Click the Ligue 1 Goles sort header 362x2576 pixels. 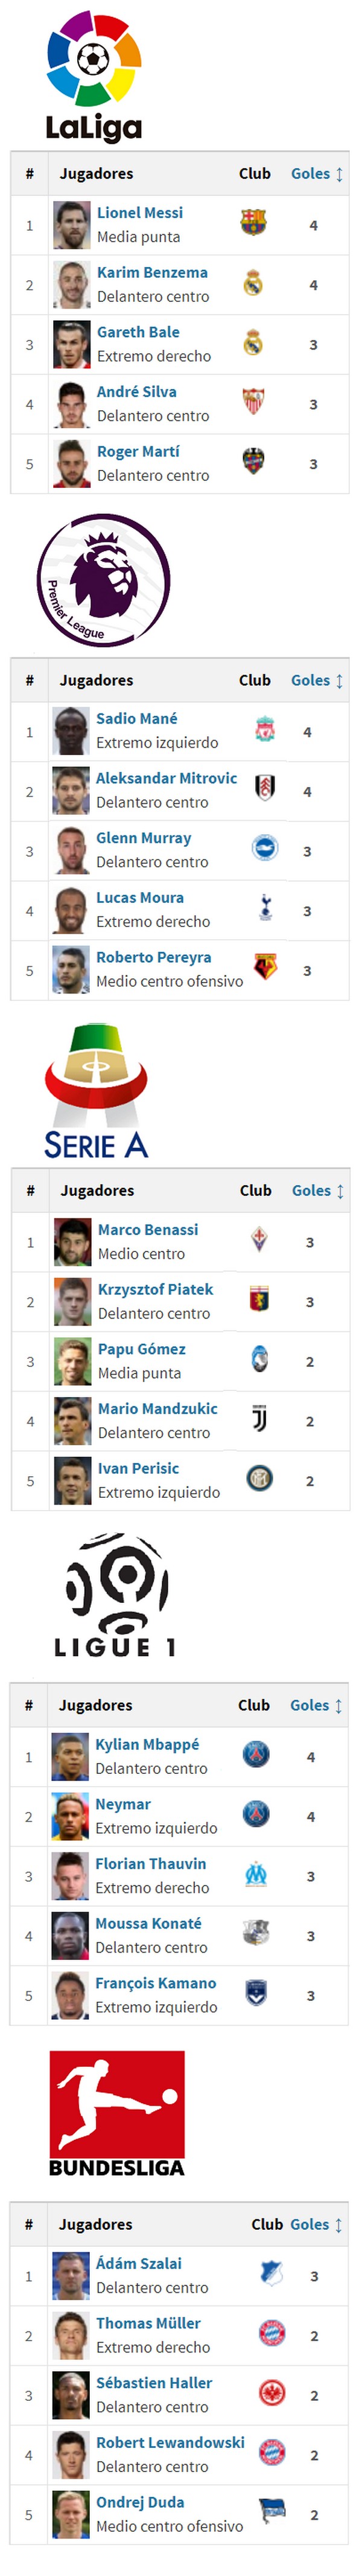click(316, 1705)
